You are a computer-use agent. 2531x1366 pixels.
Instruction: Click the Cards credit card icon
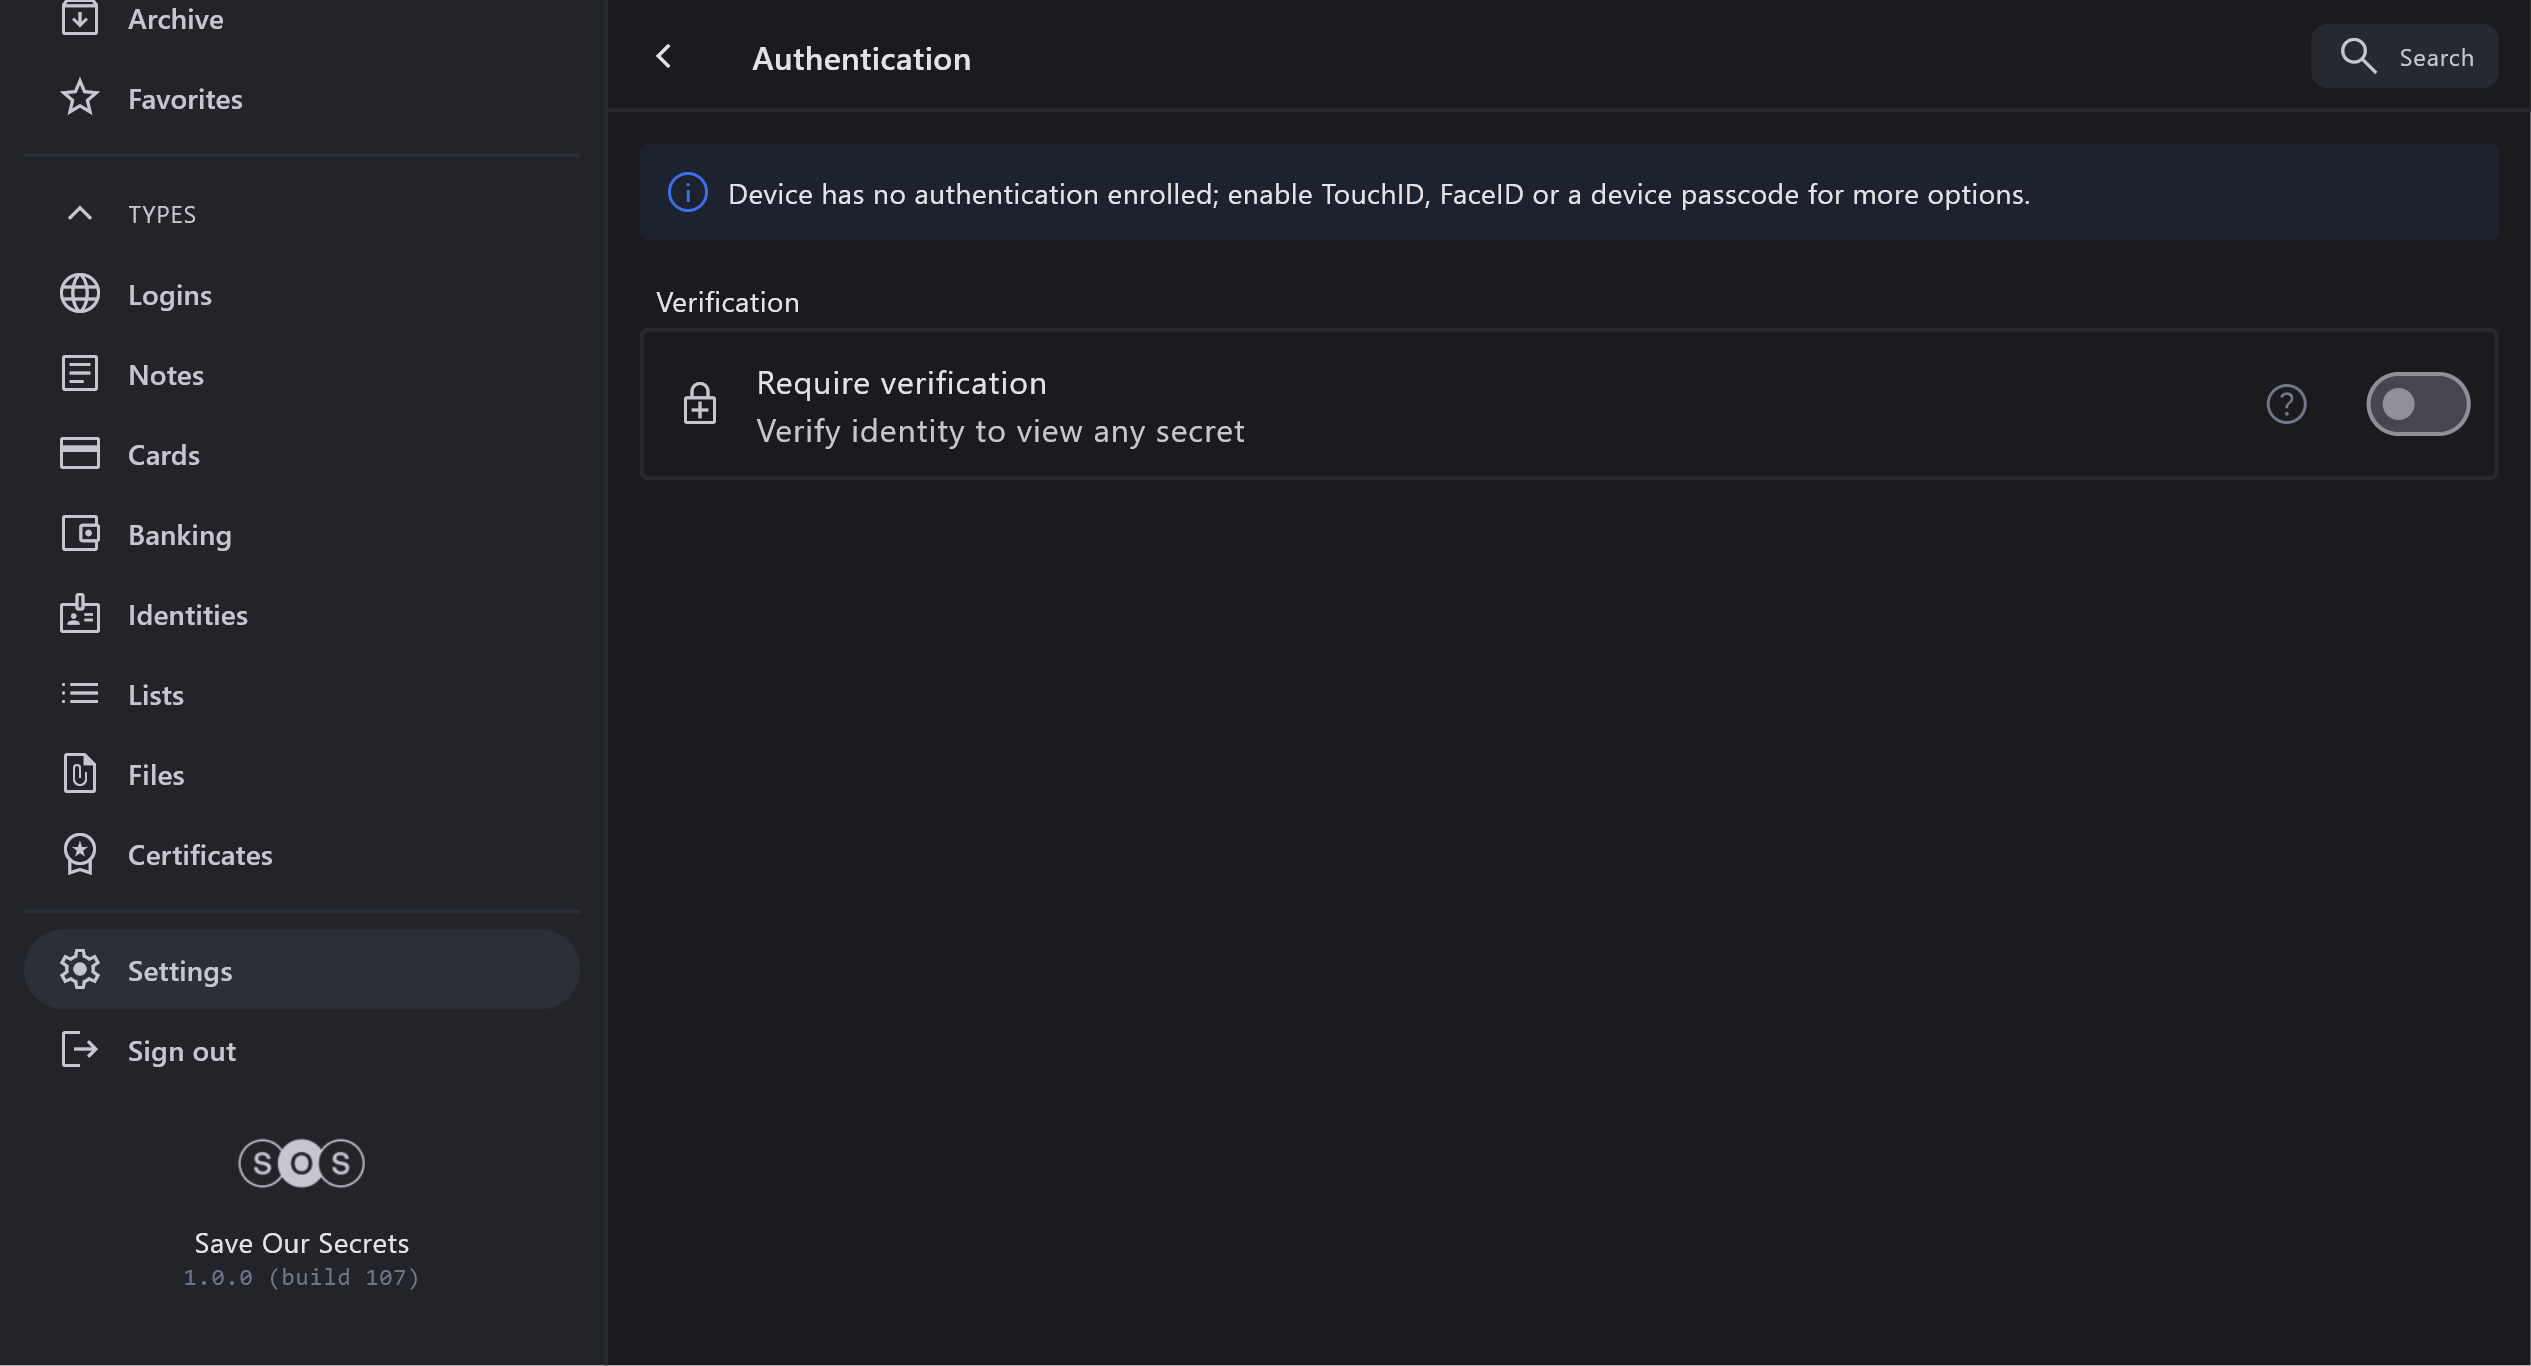click(x=80, y=454)
